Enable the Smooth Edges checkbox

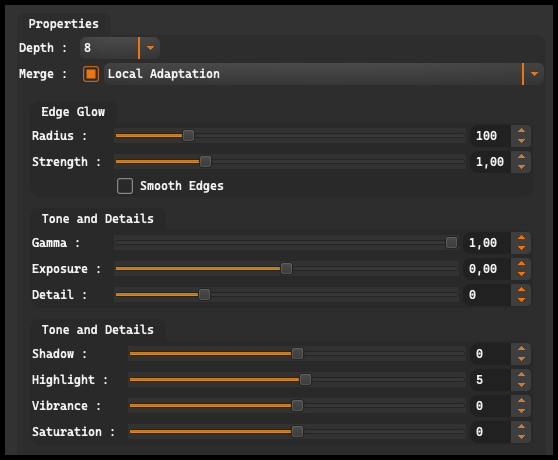125,186
